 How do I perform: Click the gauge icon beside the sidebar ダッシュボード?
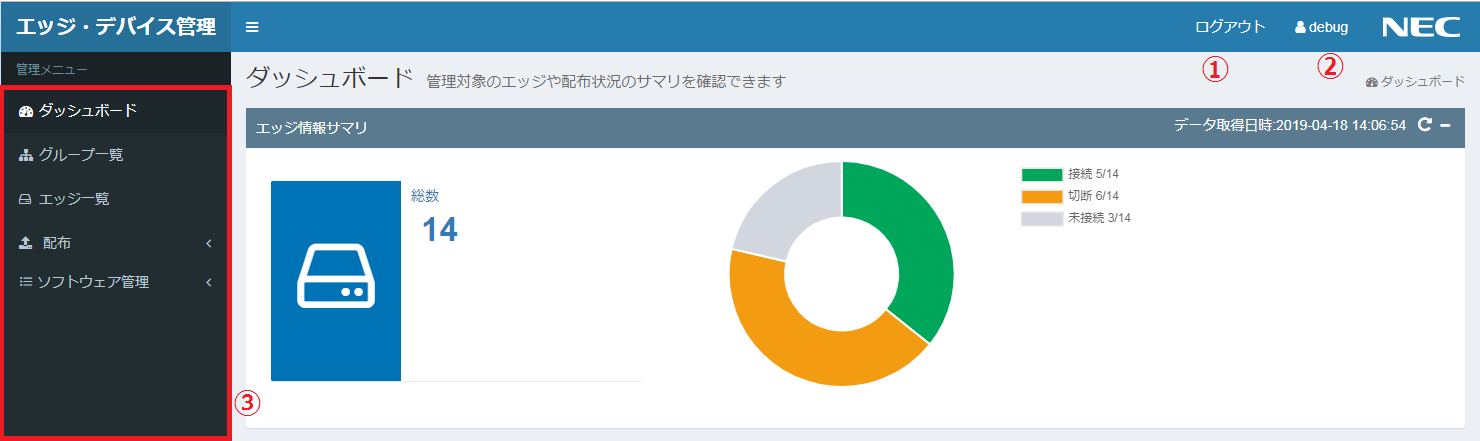point(26,111)
